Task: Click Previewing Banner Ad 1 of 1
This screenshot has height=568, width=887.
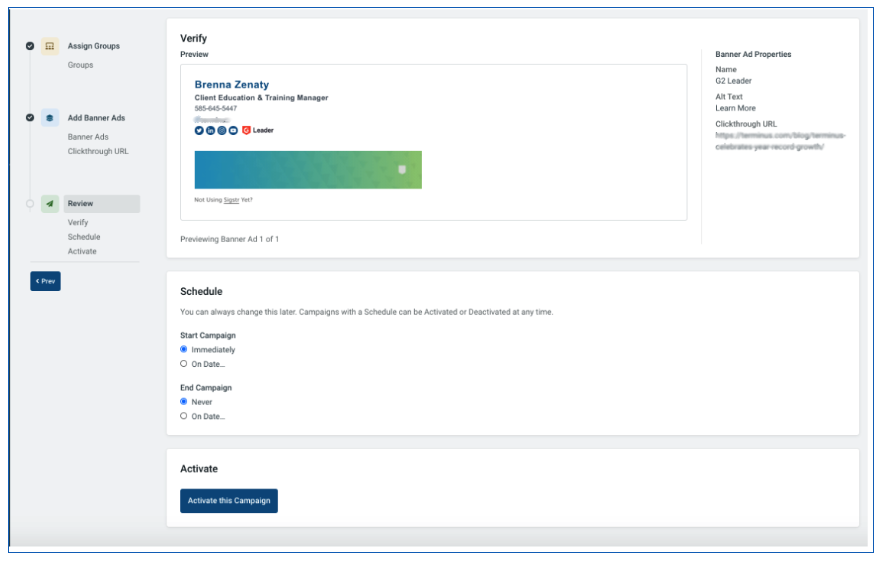Action: (230, 240)
